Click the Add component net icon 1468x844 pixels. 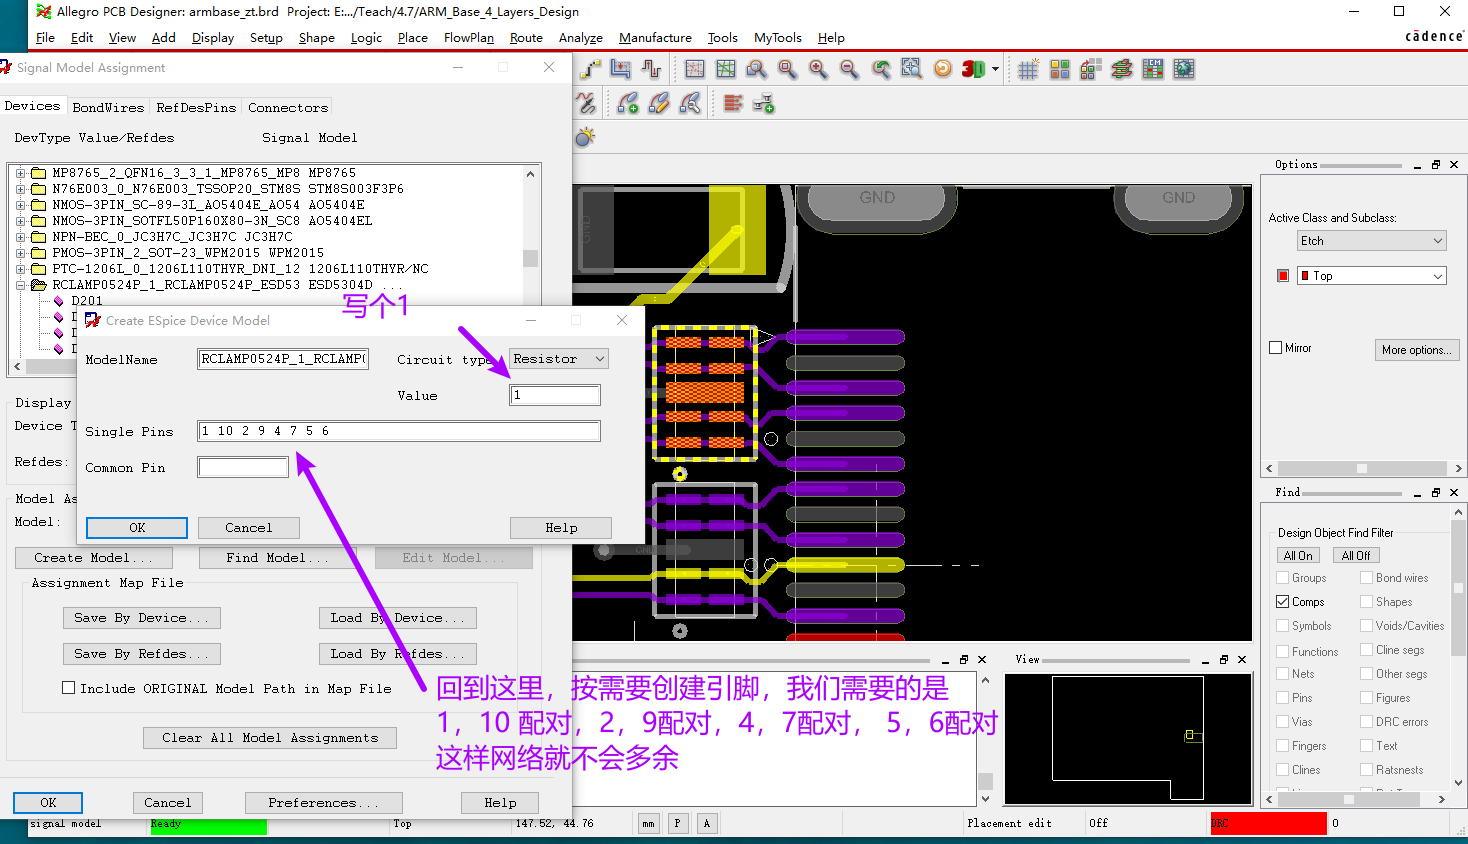point(764,103)
